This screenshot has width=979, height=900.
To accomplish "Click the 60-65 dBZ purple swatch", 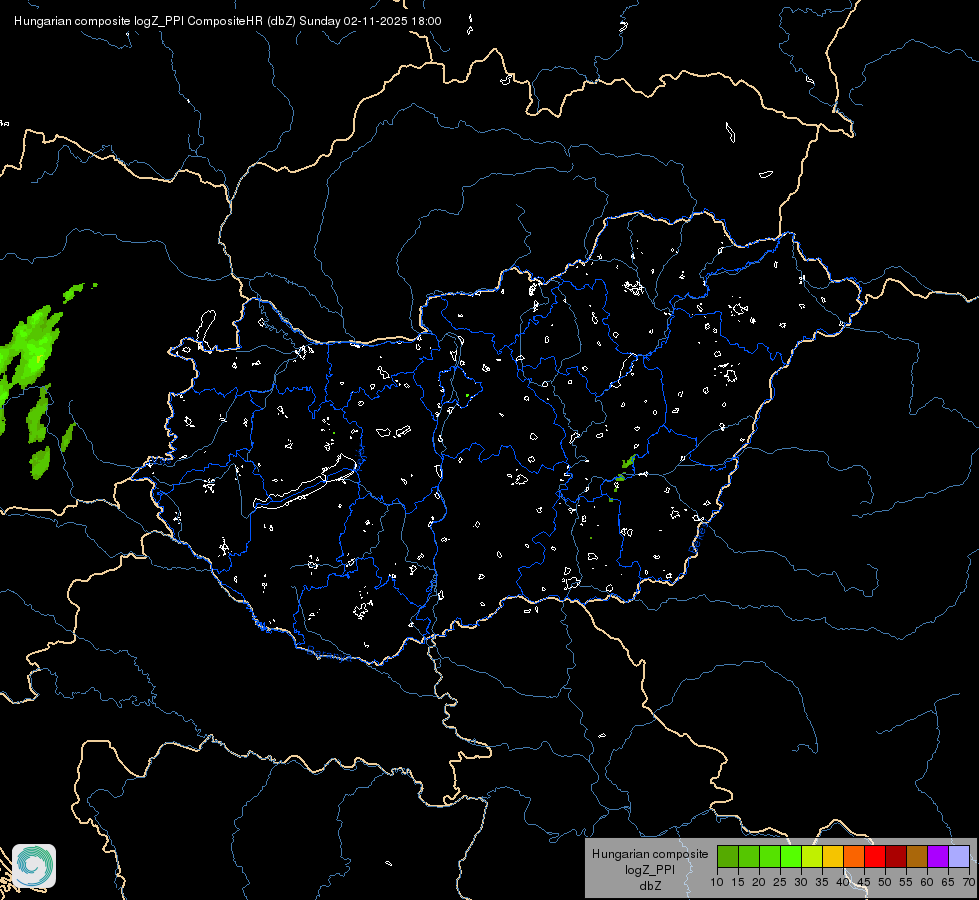I will pos(938,856).
